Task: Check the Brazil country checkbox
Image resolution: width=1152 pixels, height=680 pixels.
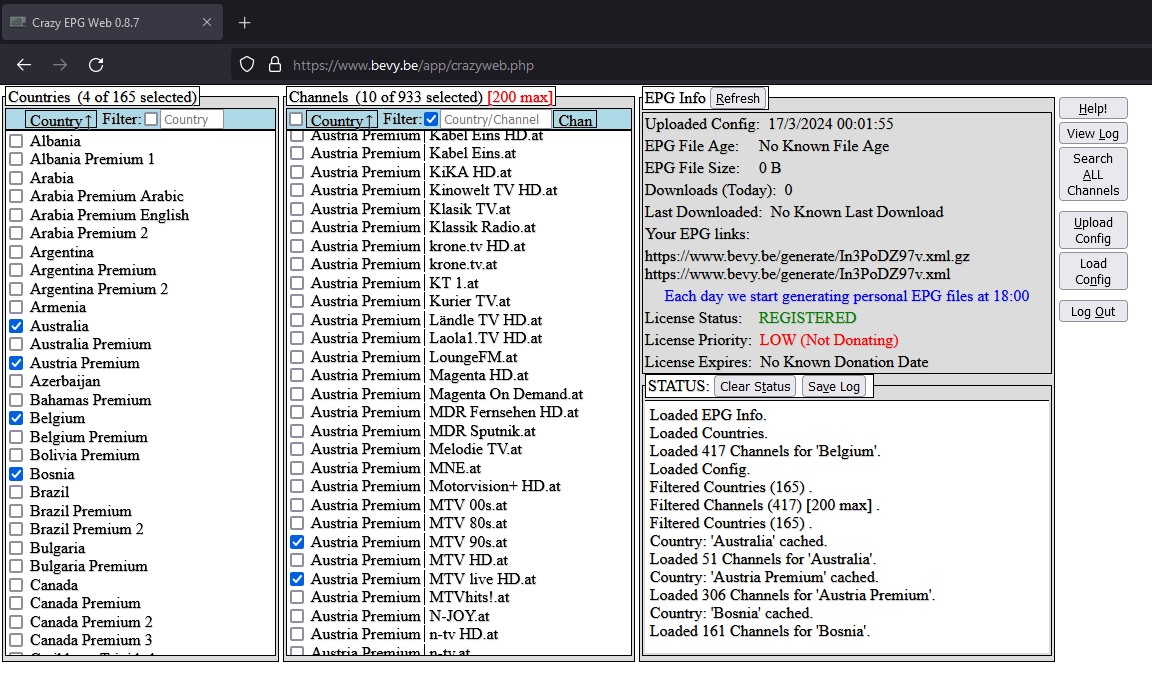Action: (16, 493)
